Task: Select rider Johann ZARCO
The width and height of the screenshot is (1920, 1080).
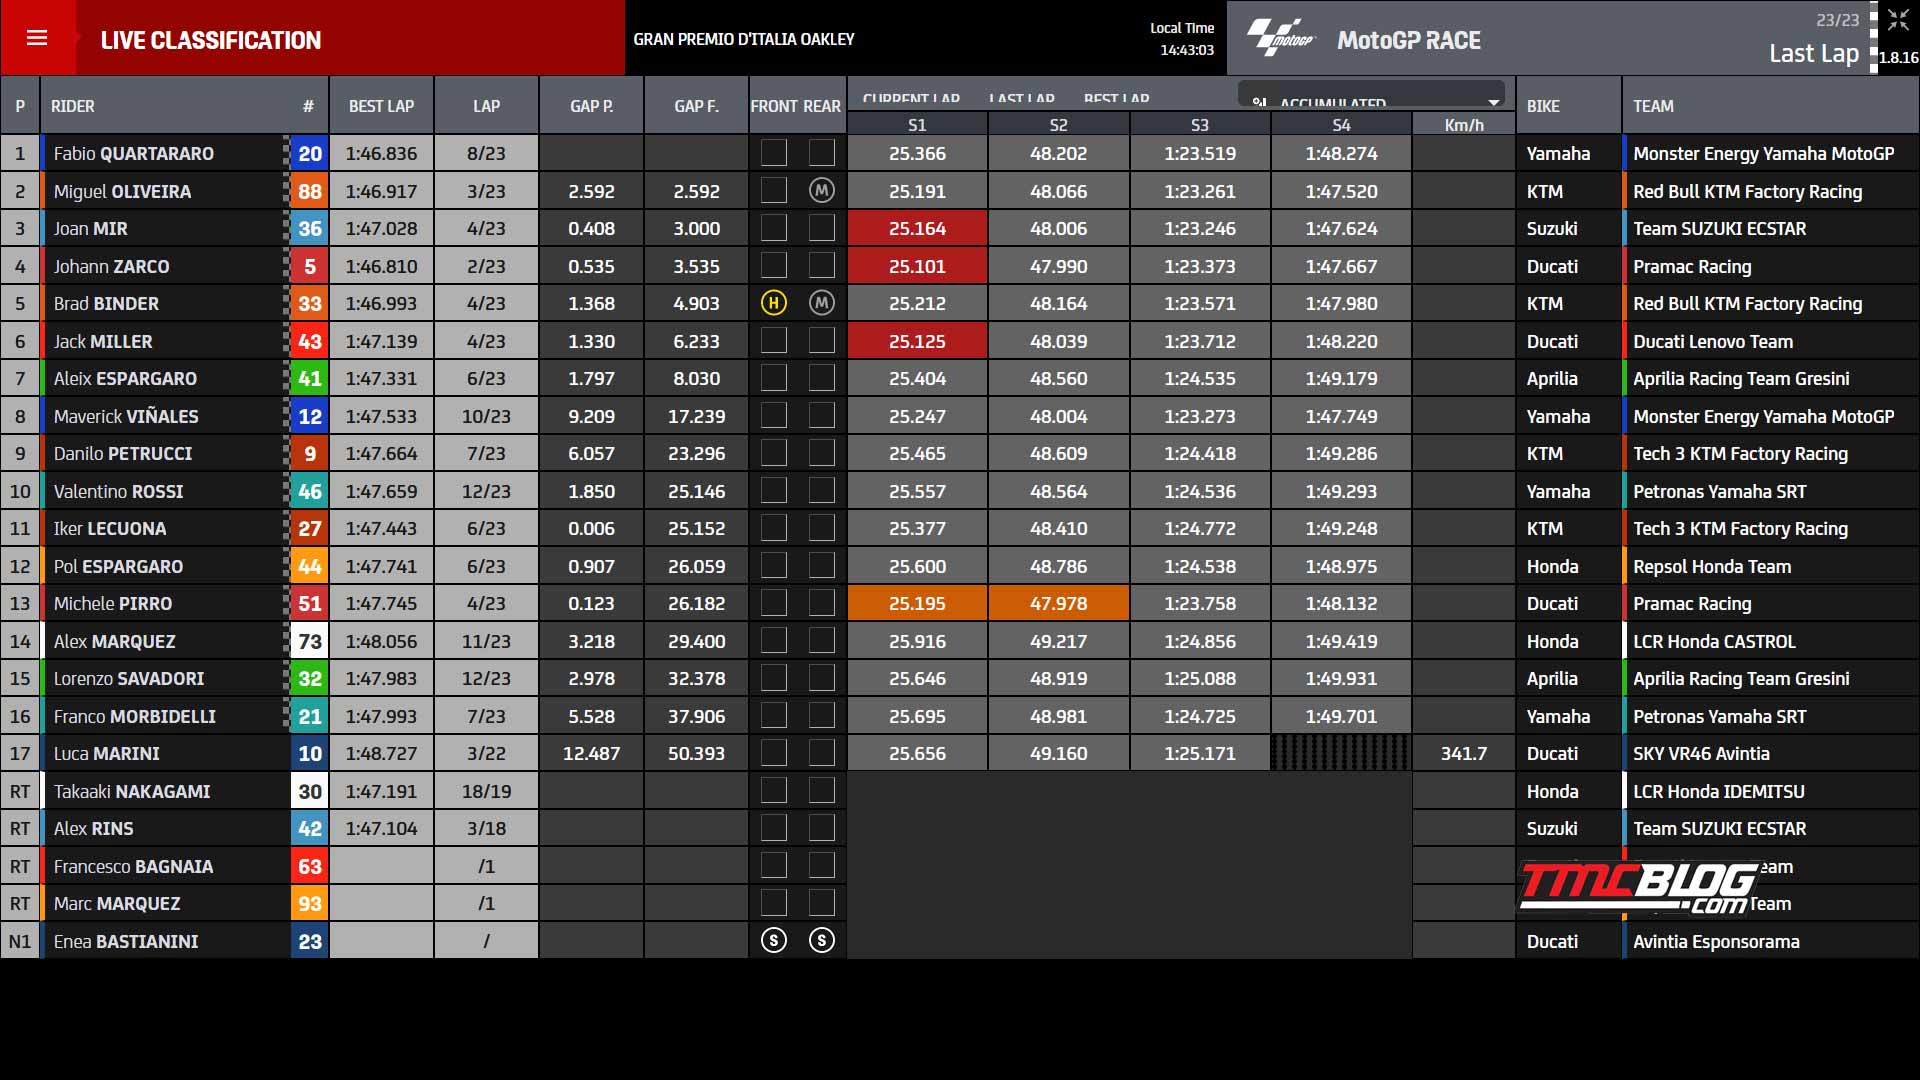Action: 112,266
